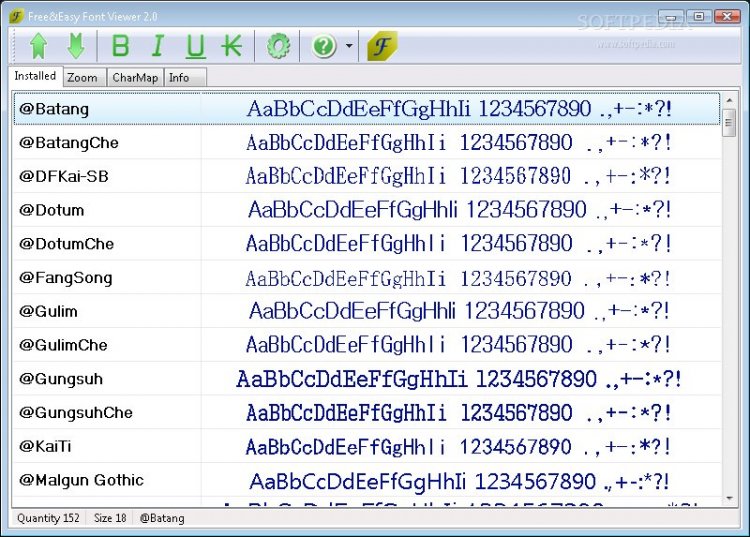Click the sample text preview for @FangSong

tap(458, 279)
